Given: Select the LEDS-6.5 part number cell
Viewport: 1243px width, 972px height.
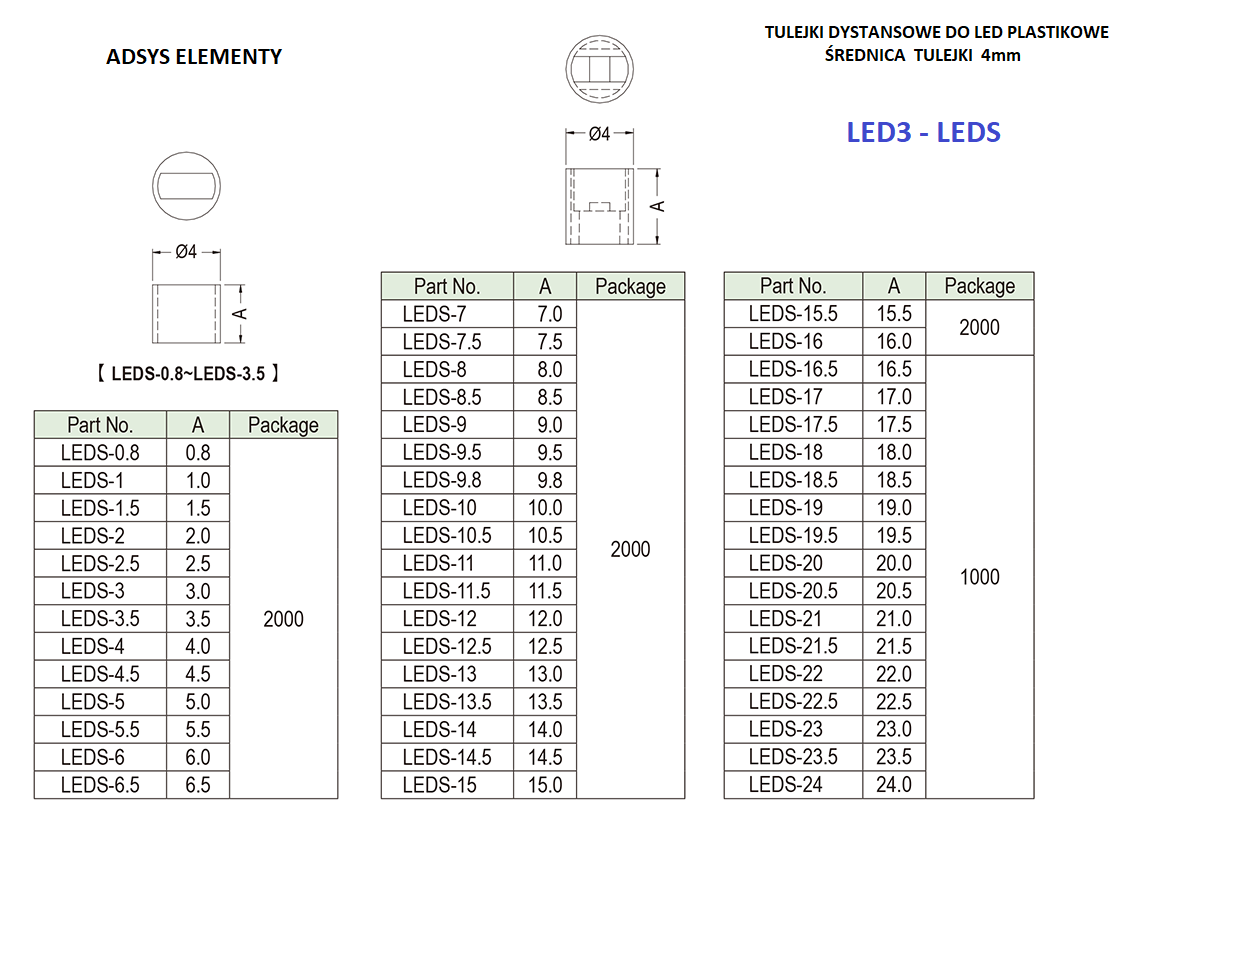Looking at the screenshot, I should point(100,785).
